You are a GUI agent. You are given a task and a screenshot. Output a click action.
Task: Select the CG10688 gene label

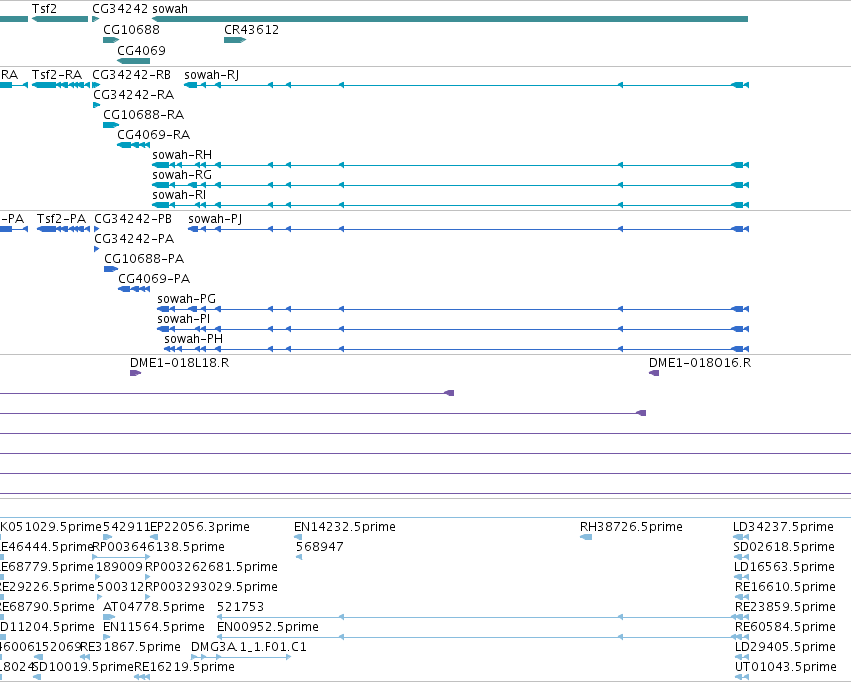[131, 29]
